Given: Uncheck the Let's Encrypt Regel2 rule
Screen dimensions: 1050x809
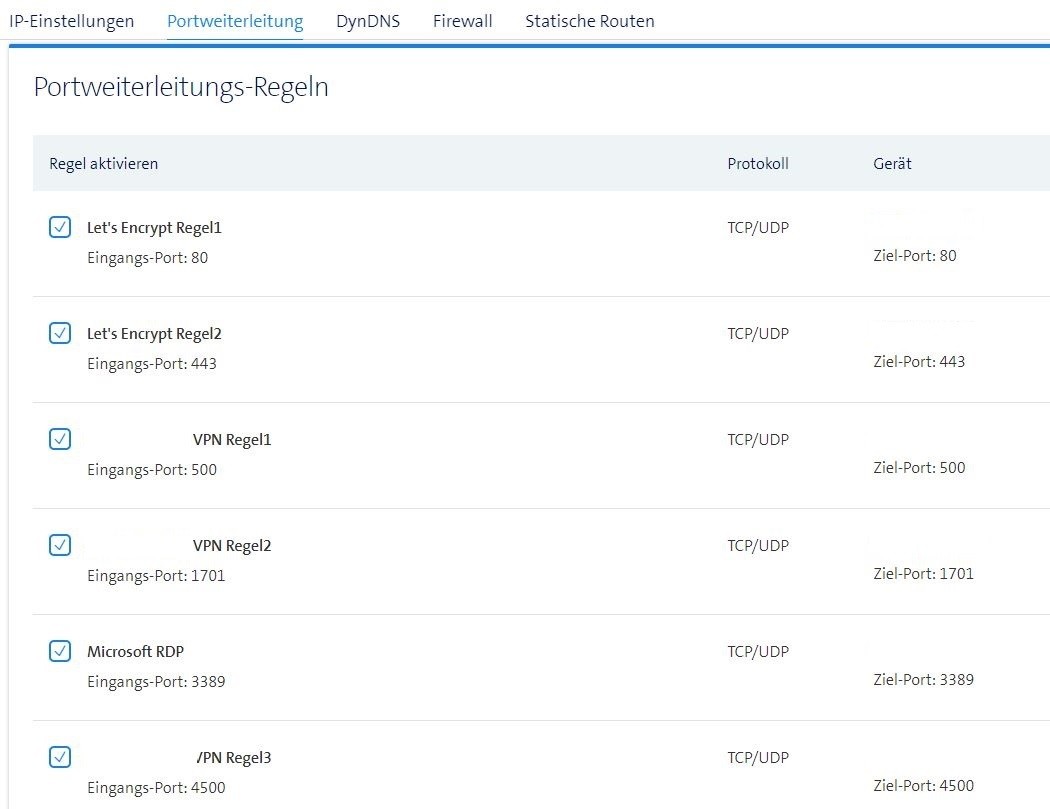Looking at the screenshot, I should (60, 333).
